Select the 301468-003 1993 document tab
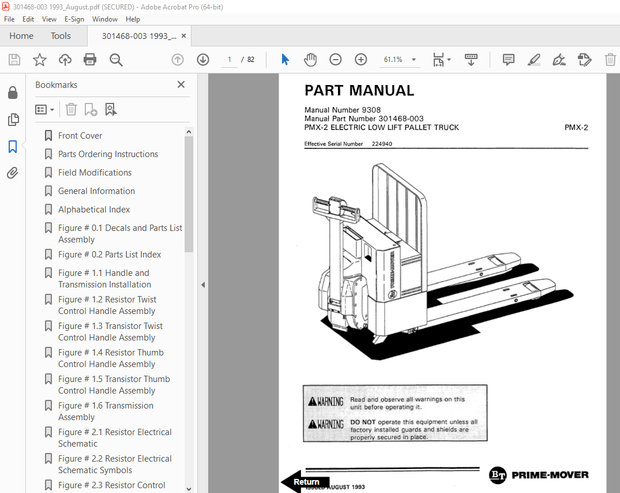620x493 pixels. [x=139, y=36]
